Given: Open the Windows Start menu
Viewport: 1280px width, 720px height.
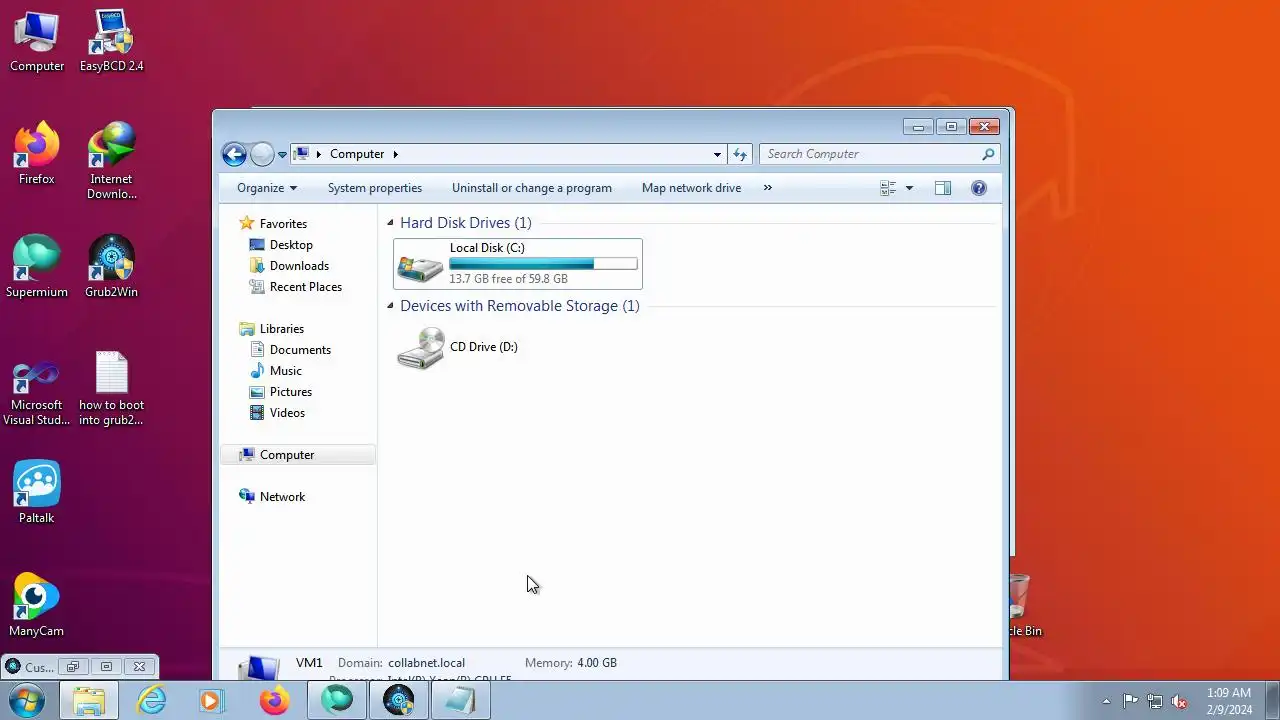Looking at the screenshot, I should 27,700.
